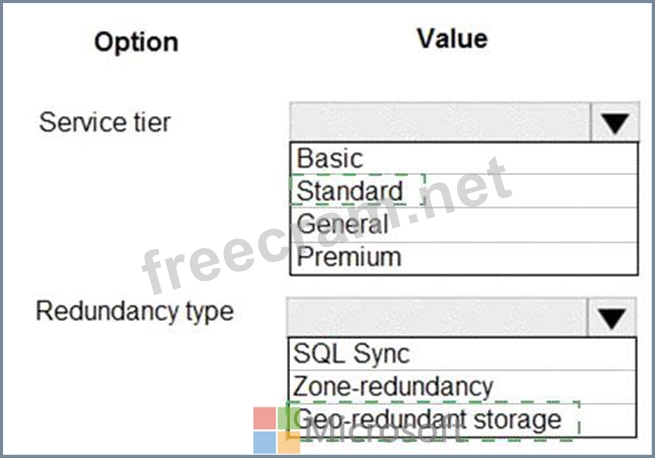This screenshot has width=655, height=458.
Task: Click the Value column header
Action: click(452, 39)
